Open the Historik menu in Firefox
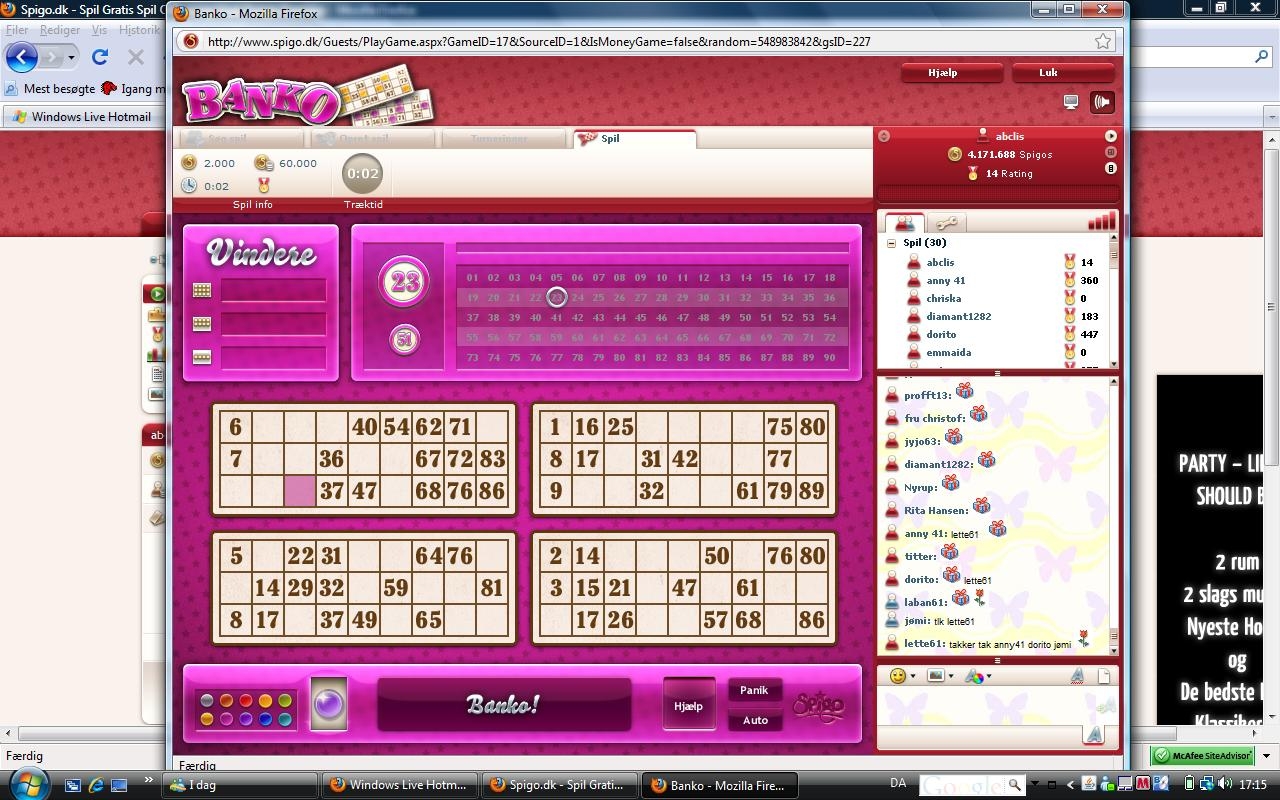The height and width of the screenshot is (800, 1280). pyautogui.click(x=139, y=30)
